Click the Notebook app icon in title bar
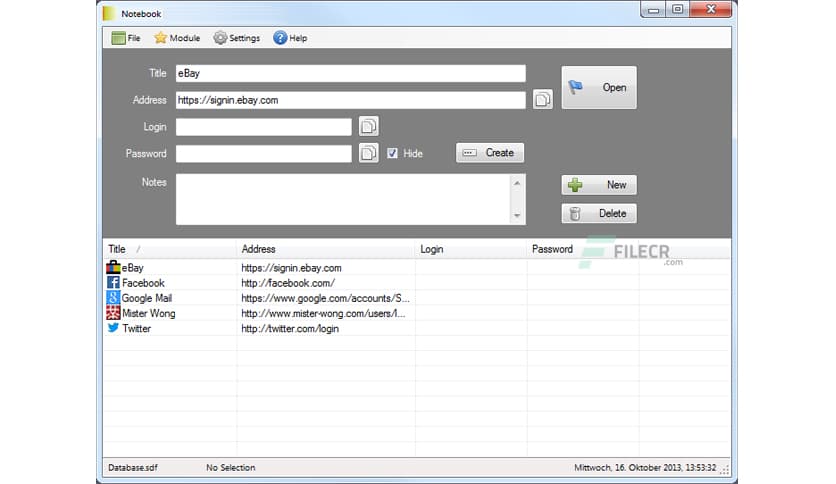This screenshot has width=836, height=484. coord(109,14)
